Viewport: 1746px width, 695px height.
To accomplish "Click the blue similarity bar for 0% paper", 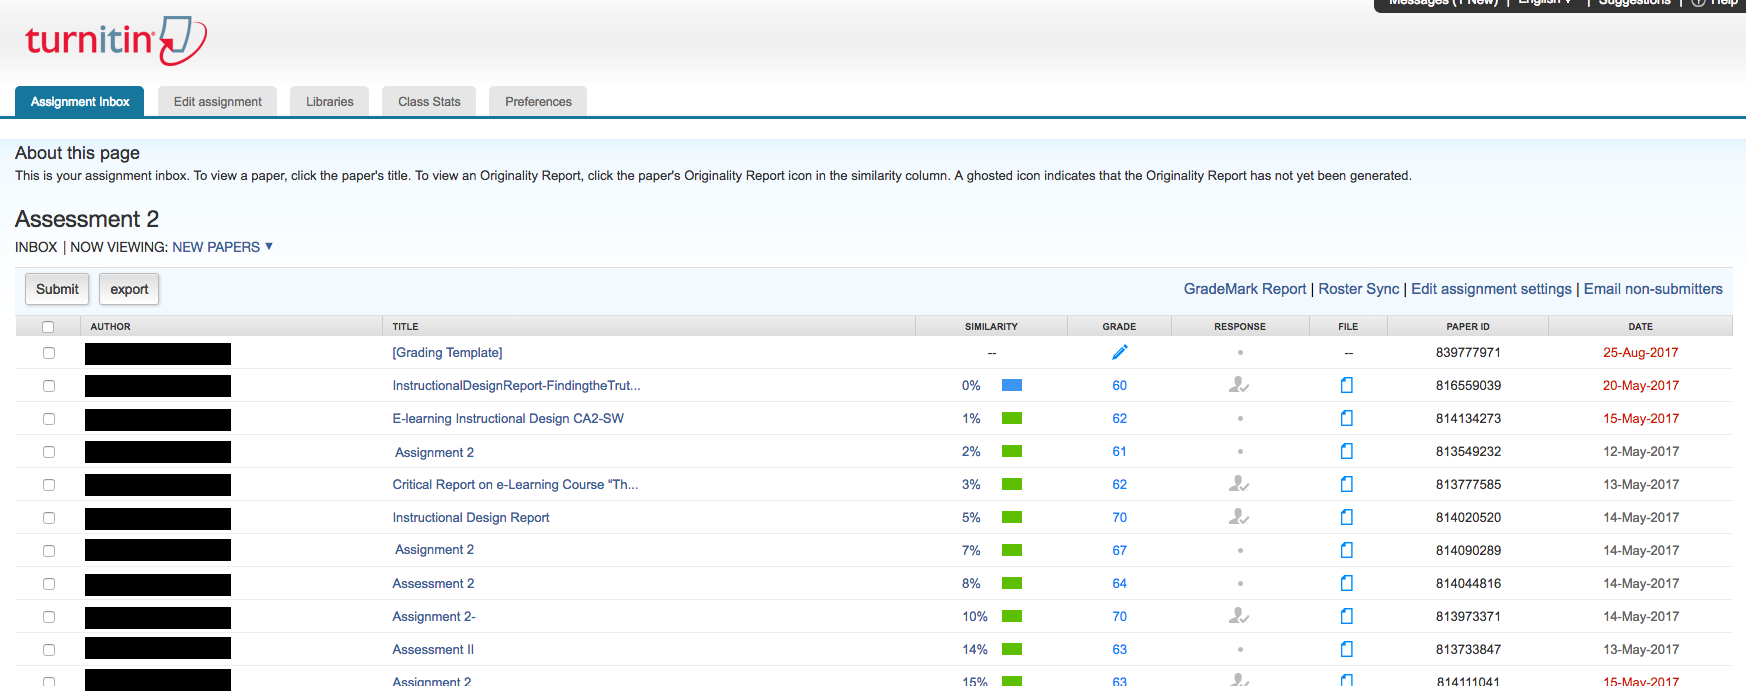I will click(x=1012, y=385).
